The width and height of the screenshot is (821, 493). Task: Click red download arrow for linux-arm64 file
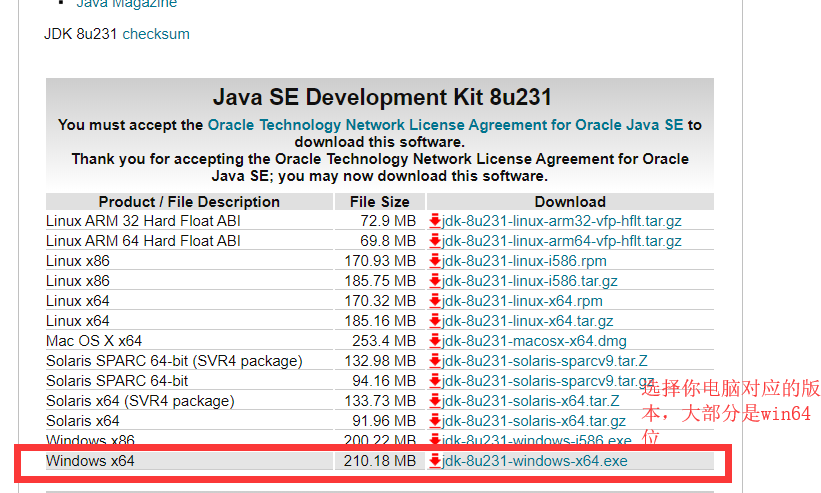tap(435, 241)
